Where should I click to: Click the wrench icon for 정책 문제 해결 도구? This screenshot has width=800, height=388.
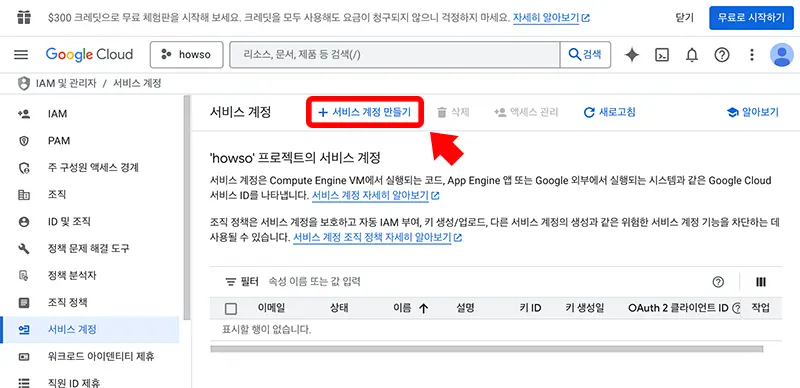[x=23, y=249]
